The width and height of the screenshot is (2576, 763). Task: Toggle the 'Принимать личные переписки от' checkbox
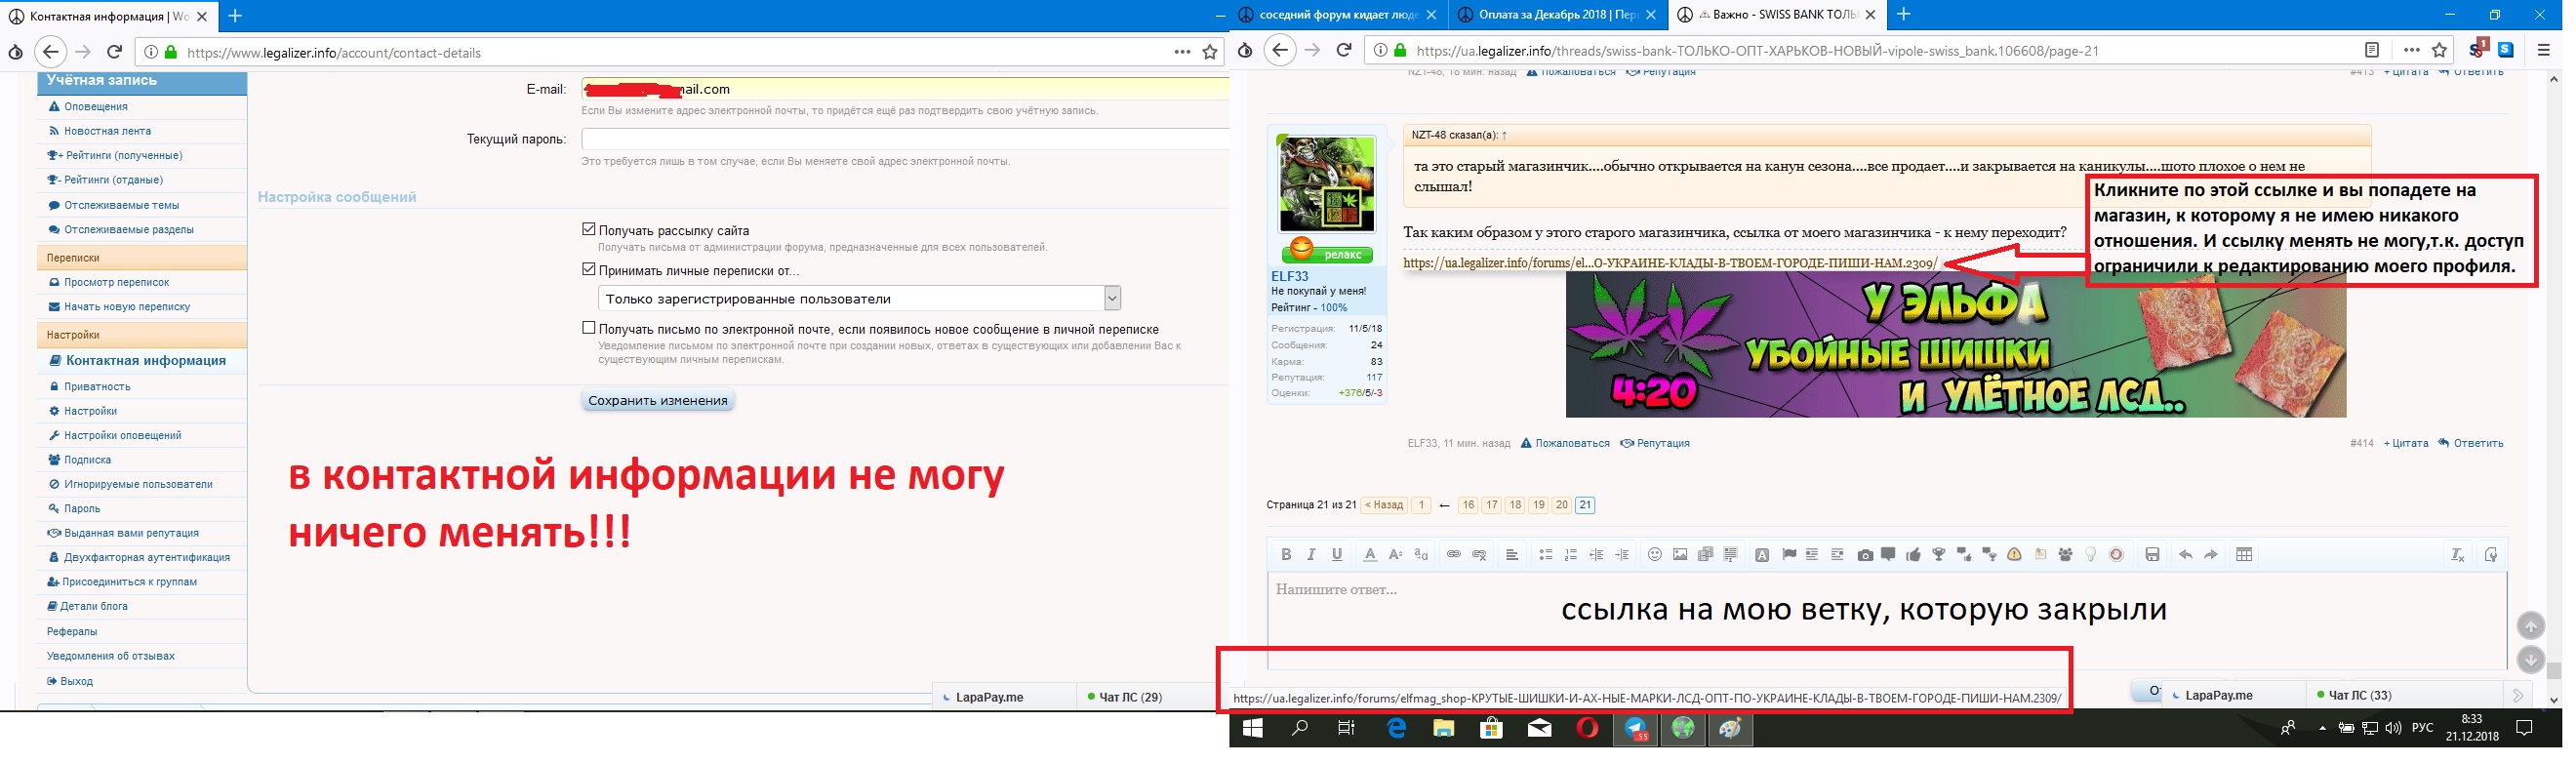(x=589, y=270)
